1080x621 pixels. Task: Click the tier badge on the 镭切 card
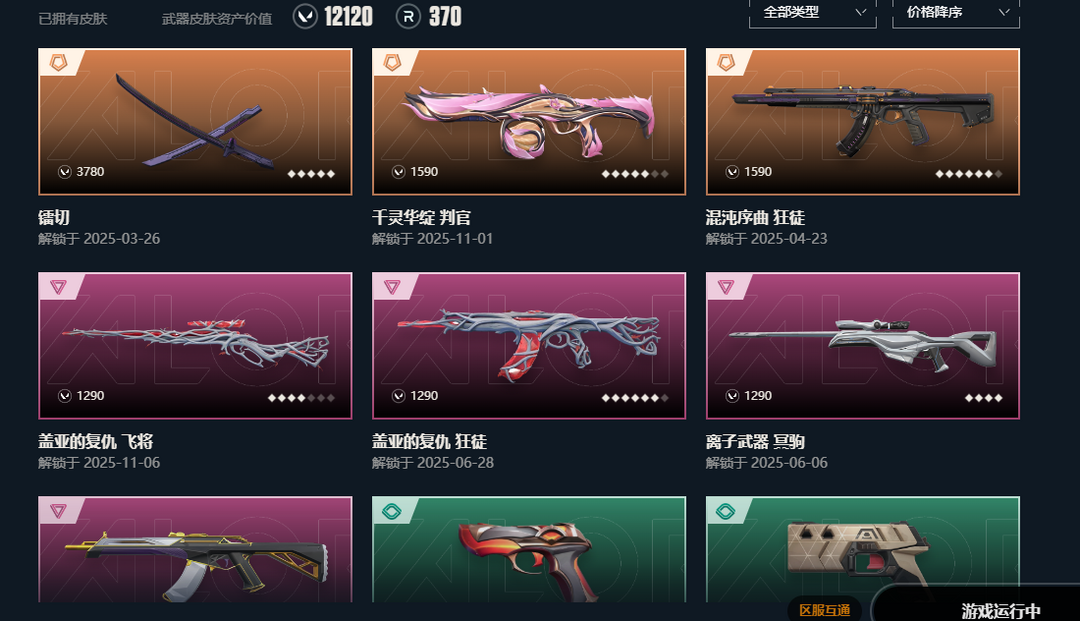59,63
